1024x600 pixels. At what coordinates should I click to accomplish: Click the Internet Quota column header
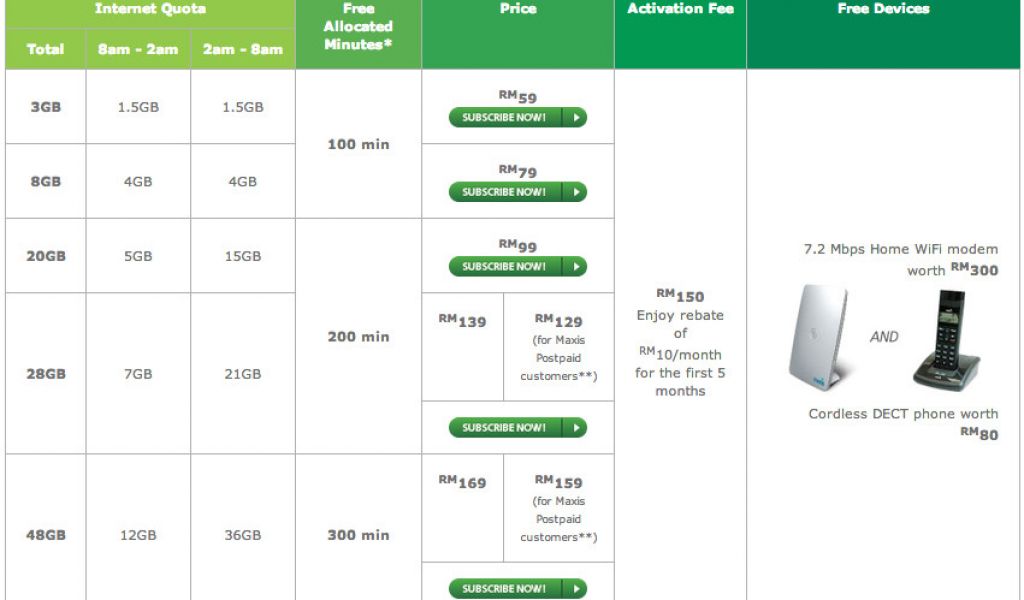[x=150, y=9]
